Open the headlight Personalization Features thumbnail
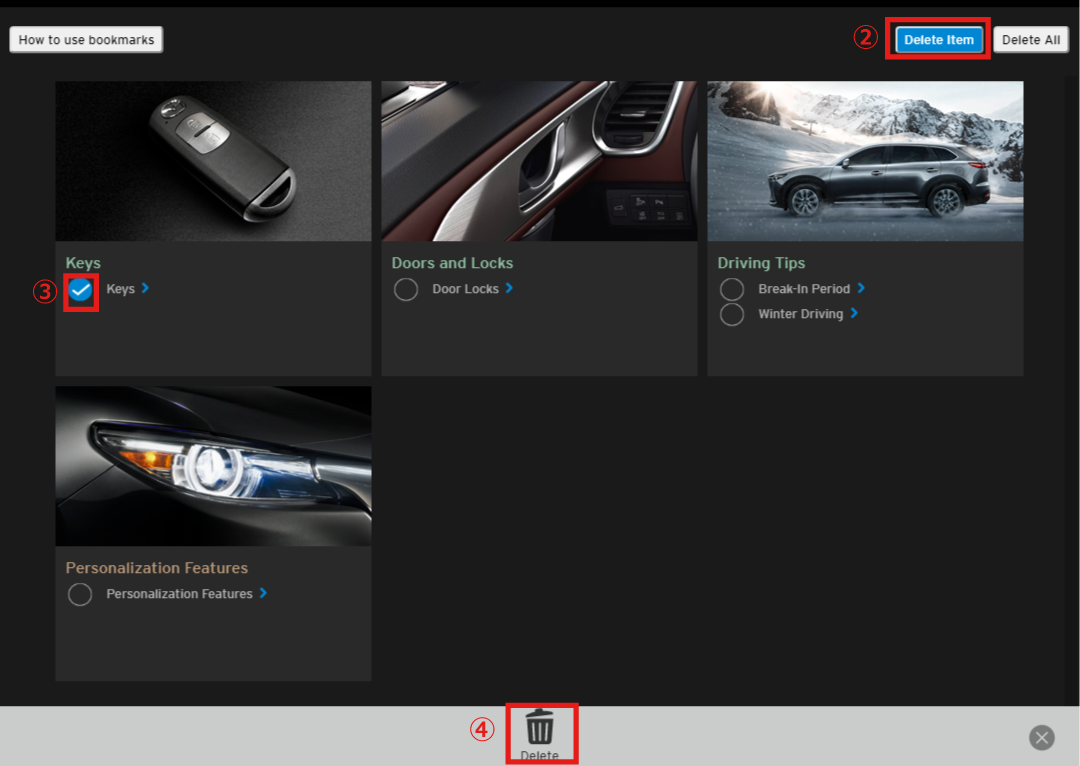Image resolution: width=1080 pixels, height=766 pixels. tap(213, 466)
